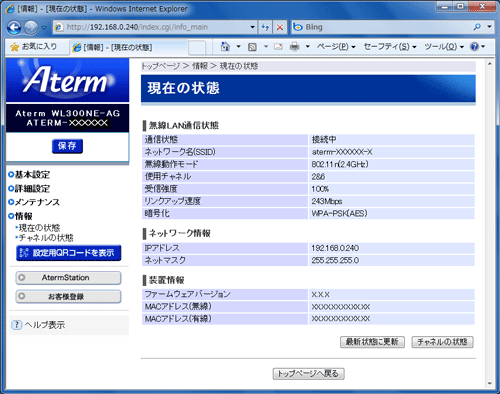Click the red Stop loading icon
Screen dimensions: 500x394
280,27
